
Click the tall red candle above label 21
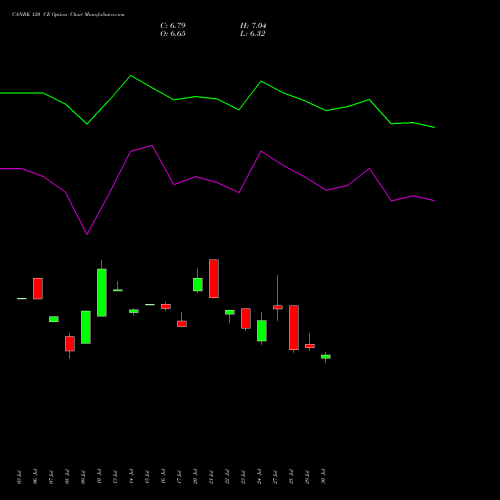coord(214,278)
